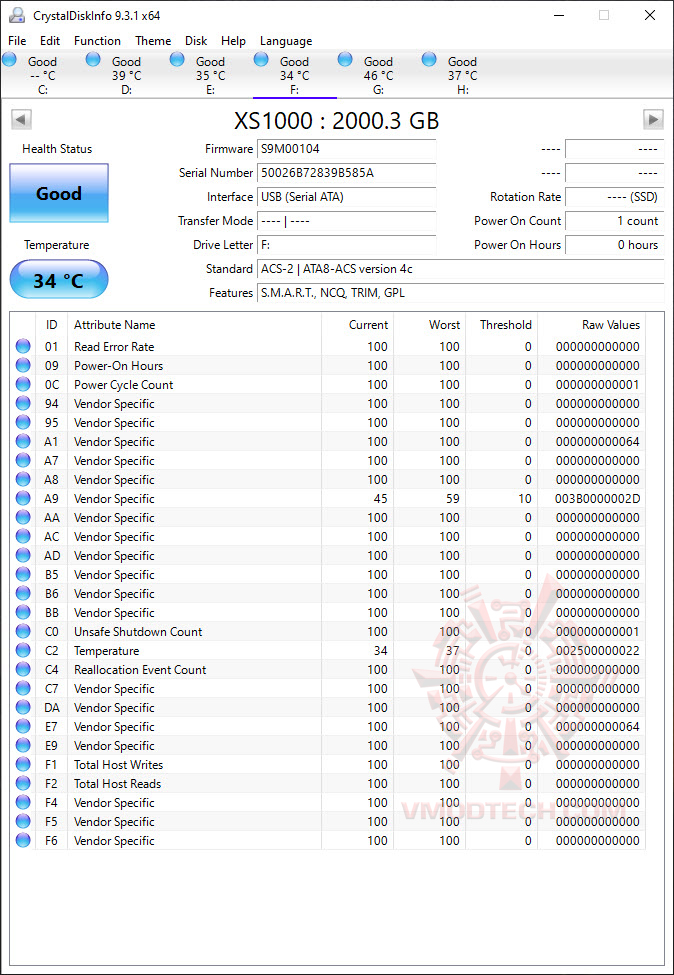This screenshot has width=674, height=975.
Task: Click status orb for Power-On Hours row
Action: [23, 366]
